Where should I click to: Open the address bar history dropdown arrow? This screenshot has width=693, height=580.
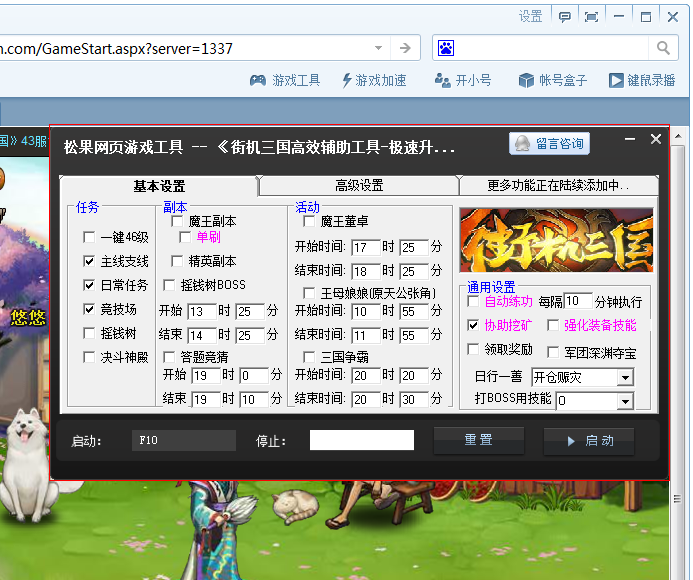[x=378, y=48]
